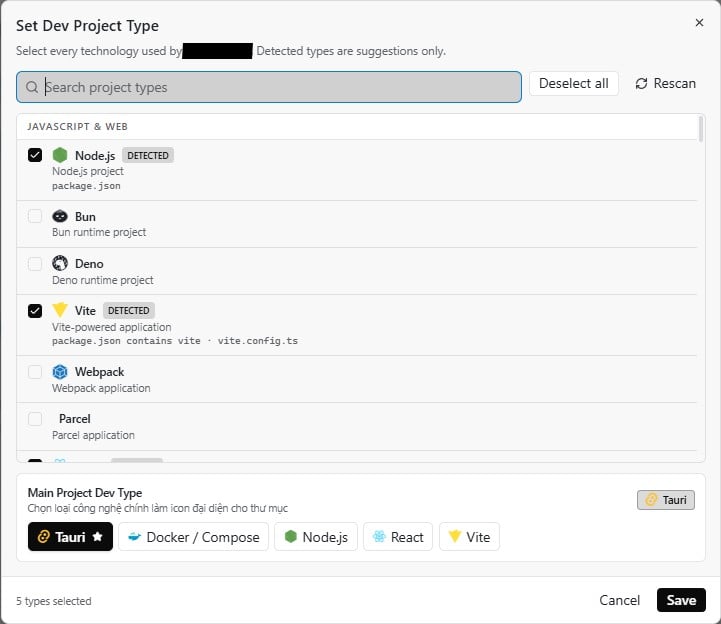
Task: Click 'Webpack application' description
Action: click(x=101, y=388)
